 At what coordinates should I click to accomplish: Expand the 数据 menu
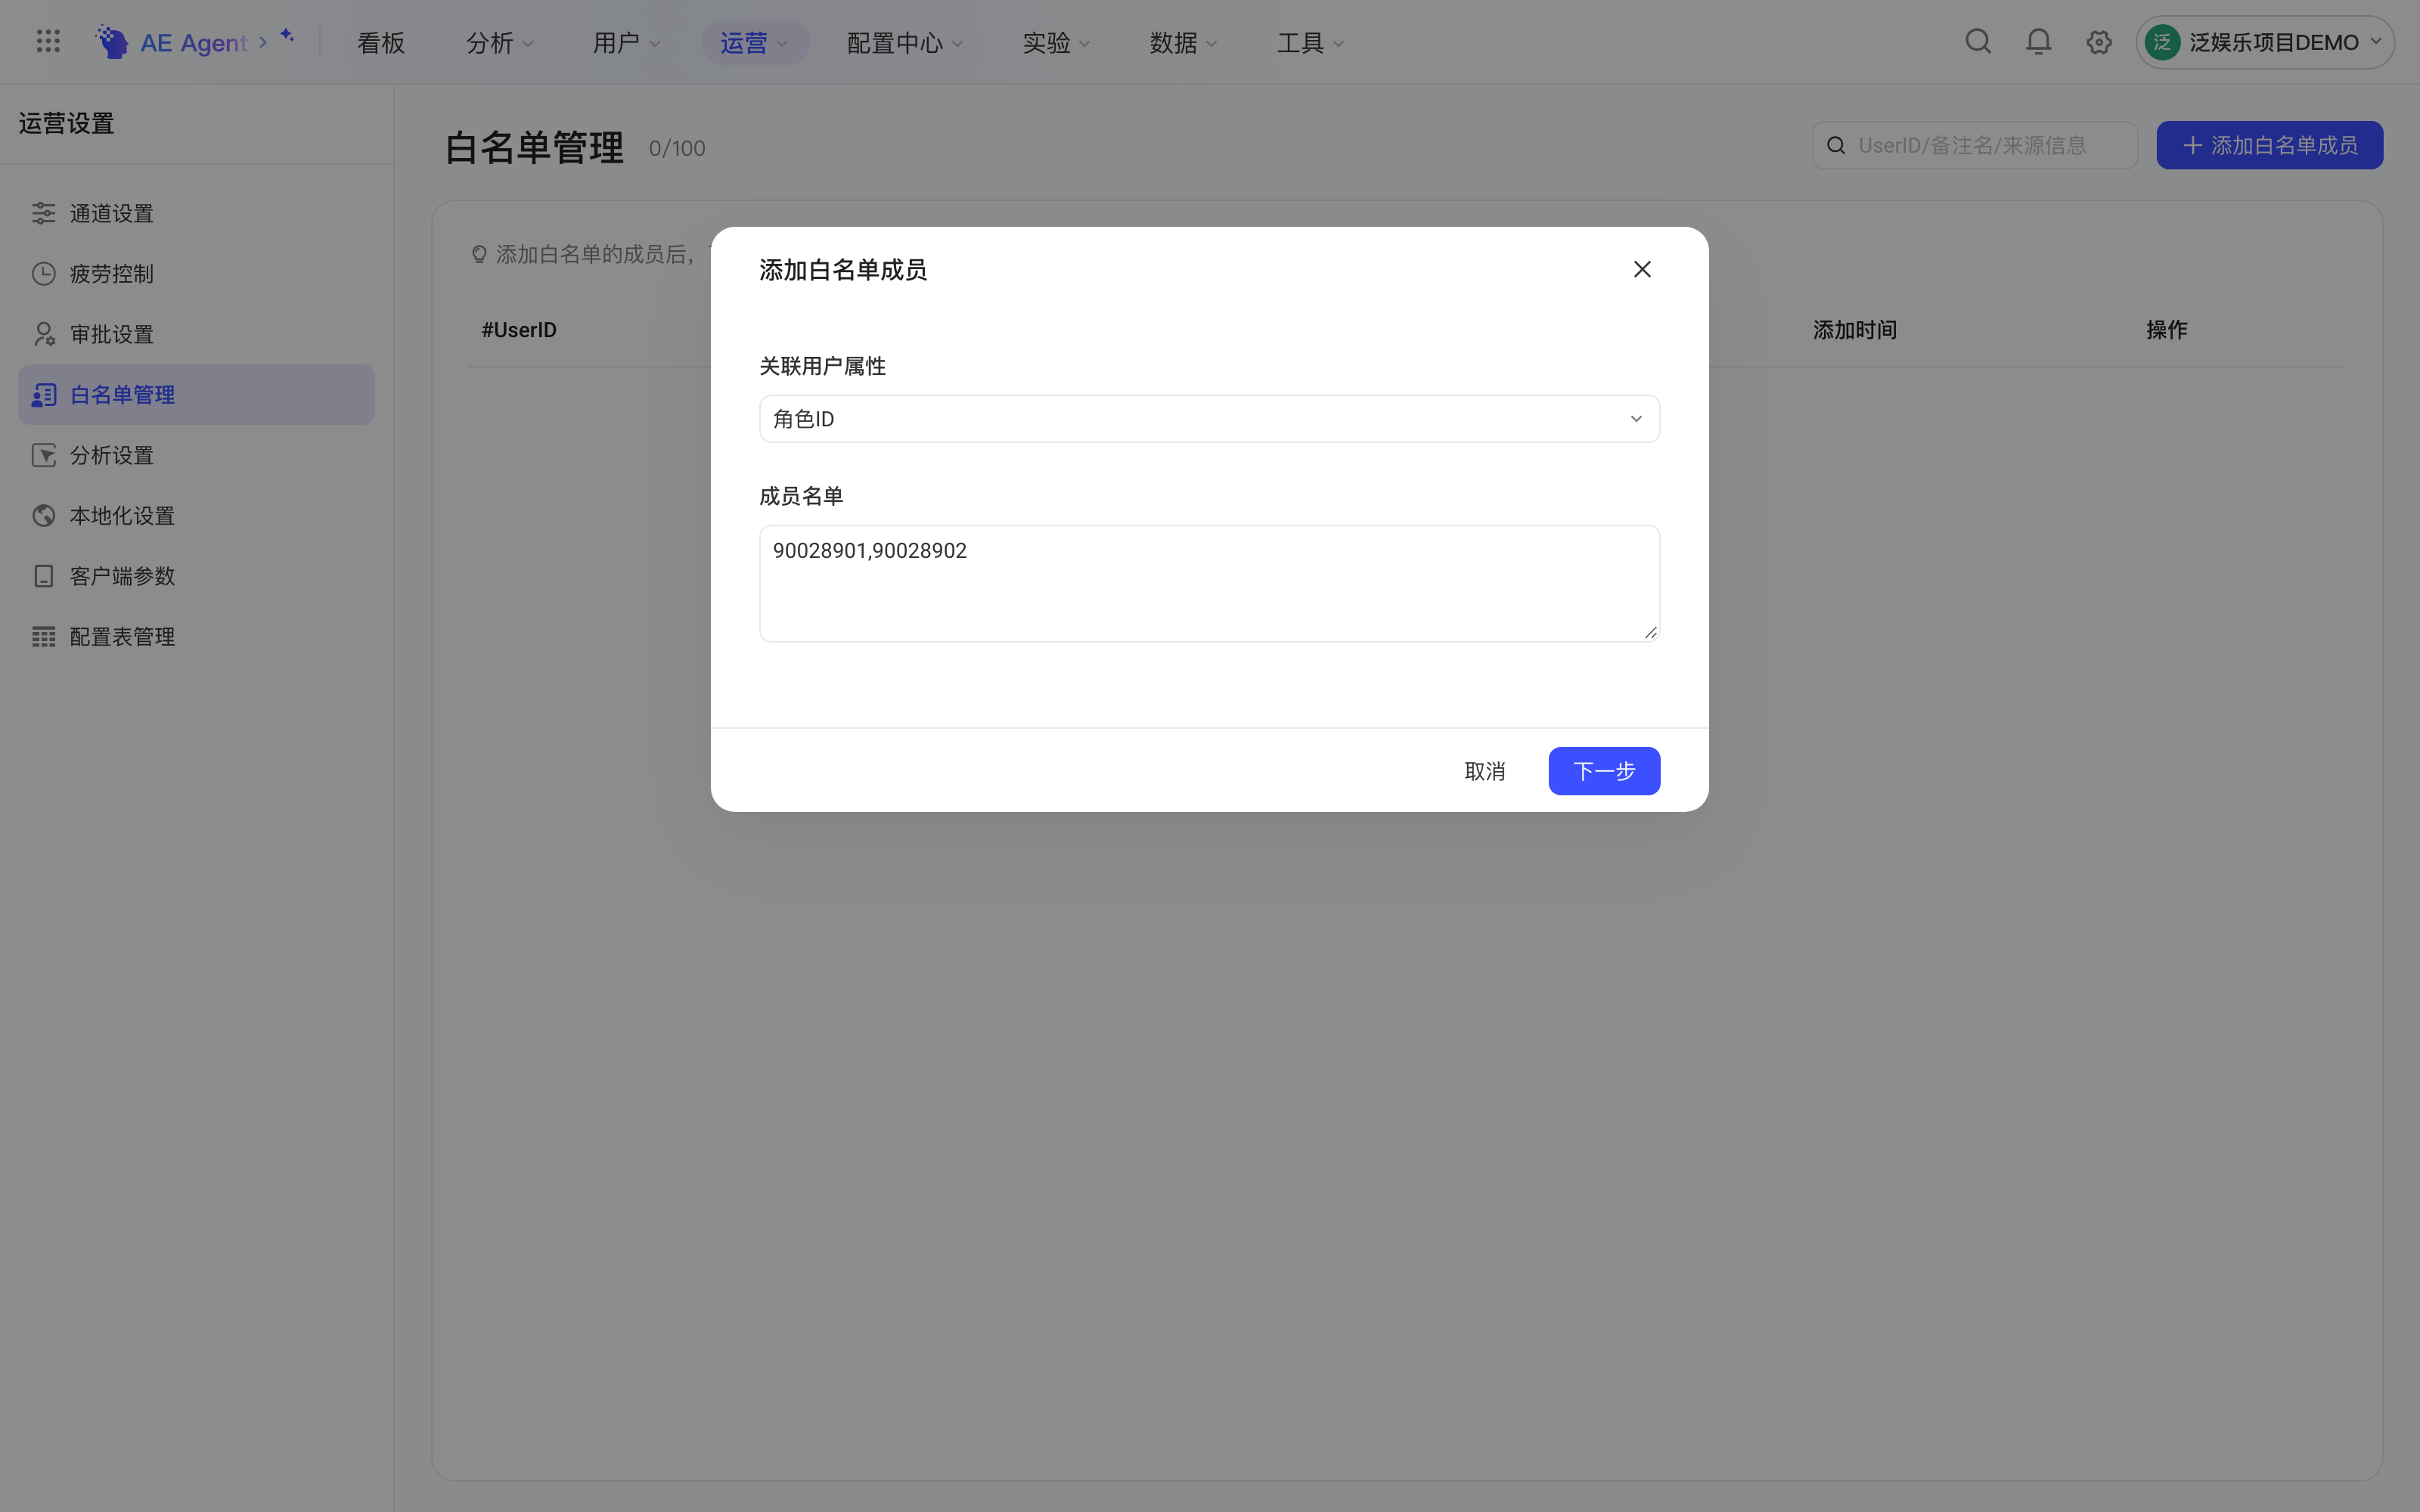coord(1183,42)
